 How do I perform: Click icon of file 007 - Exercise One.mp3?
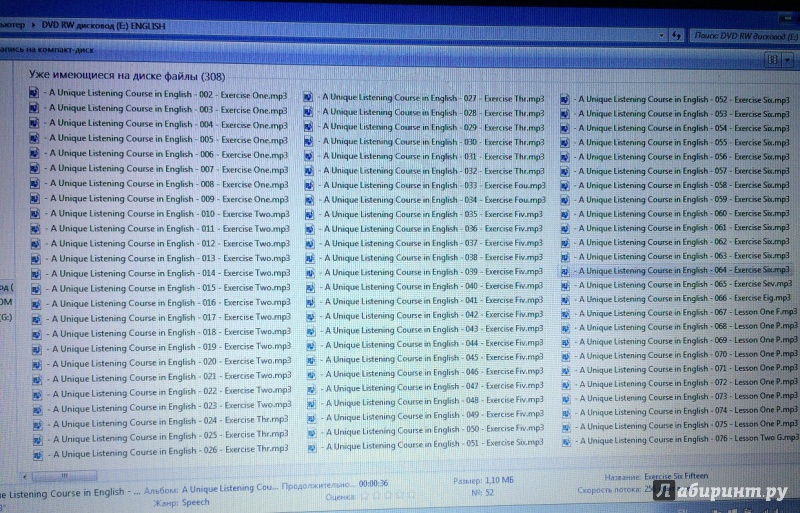[x=35, y=168]
